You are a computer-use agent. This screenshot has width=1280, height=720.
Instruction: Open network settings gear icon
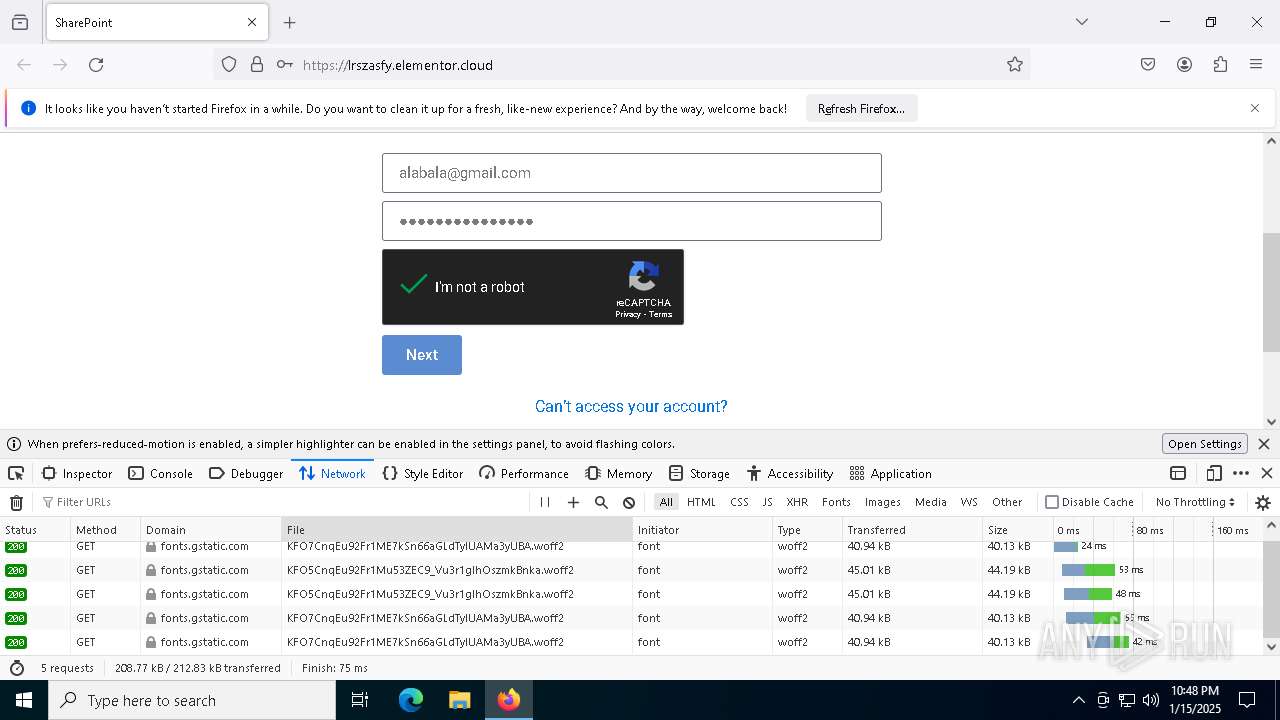(x=1263, y=503)
